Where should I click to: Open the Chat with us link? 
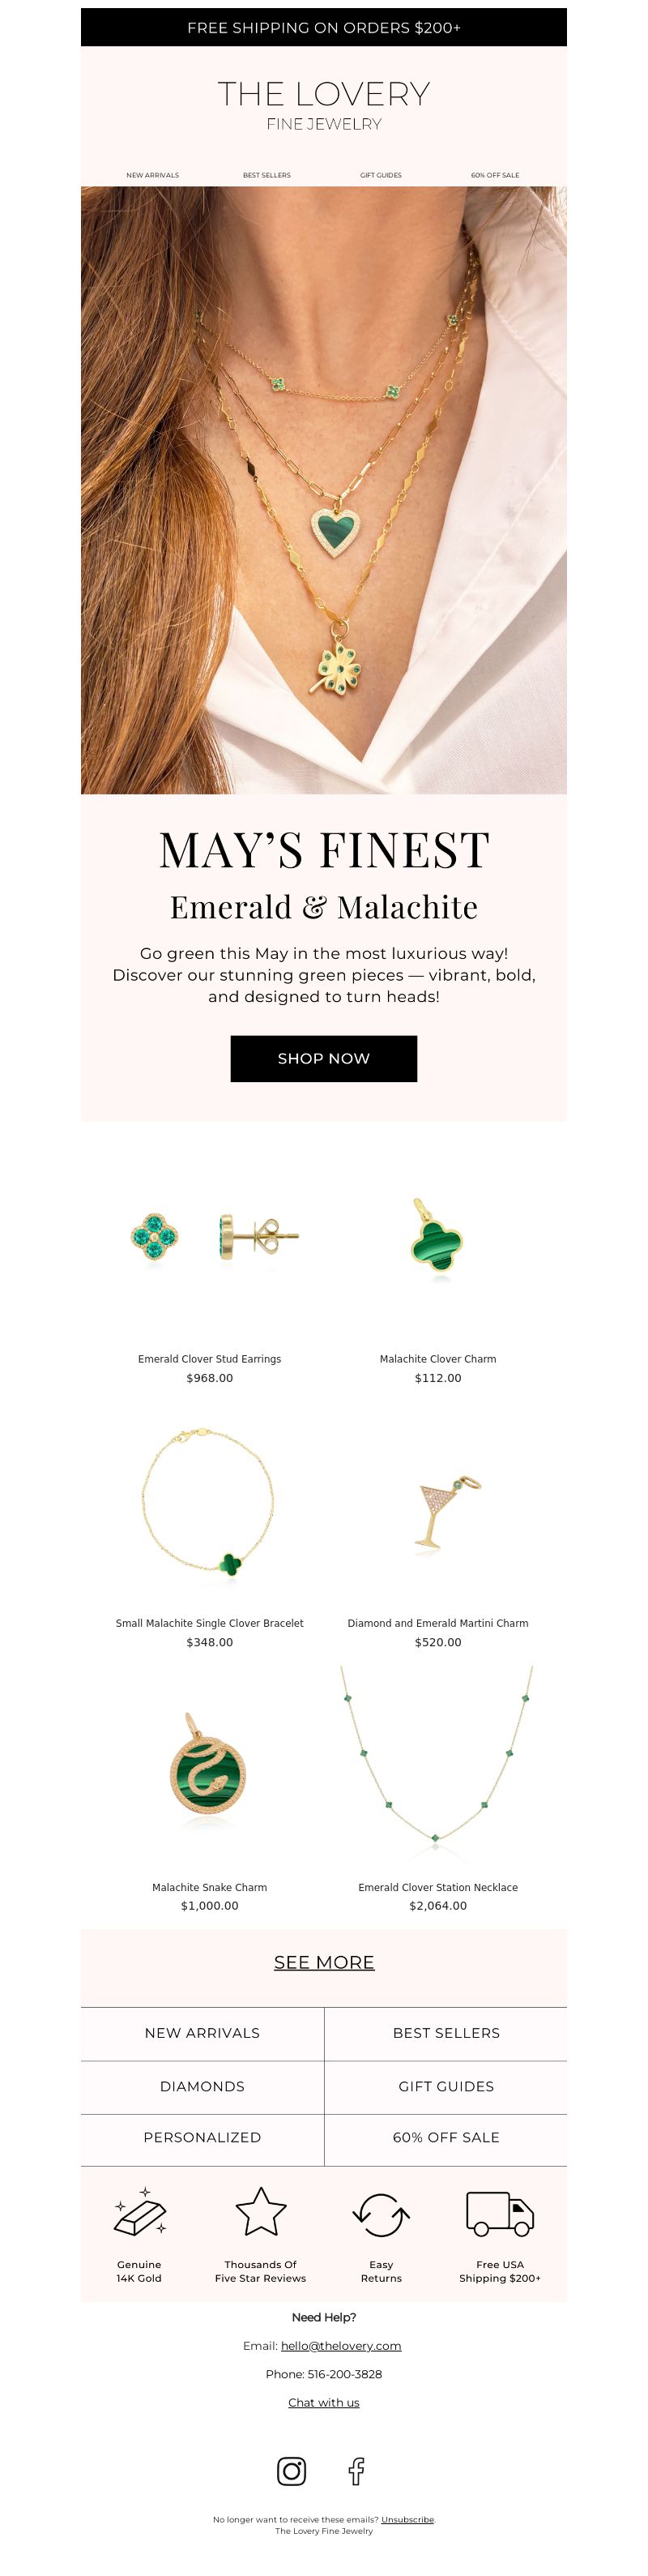324,2402
